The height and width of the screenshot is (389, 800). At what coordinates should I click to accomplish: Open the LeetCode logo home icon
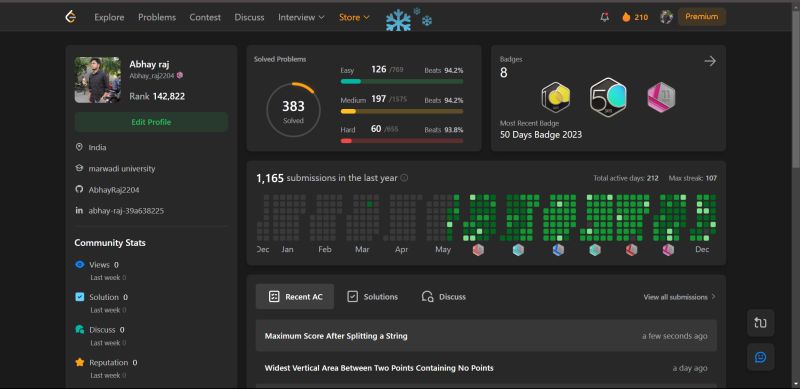click(x=70, y=17)
